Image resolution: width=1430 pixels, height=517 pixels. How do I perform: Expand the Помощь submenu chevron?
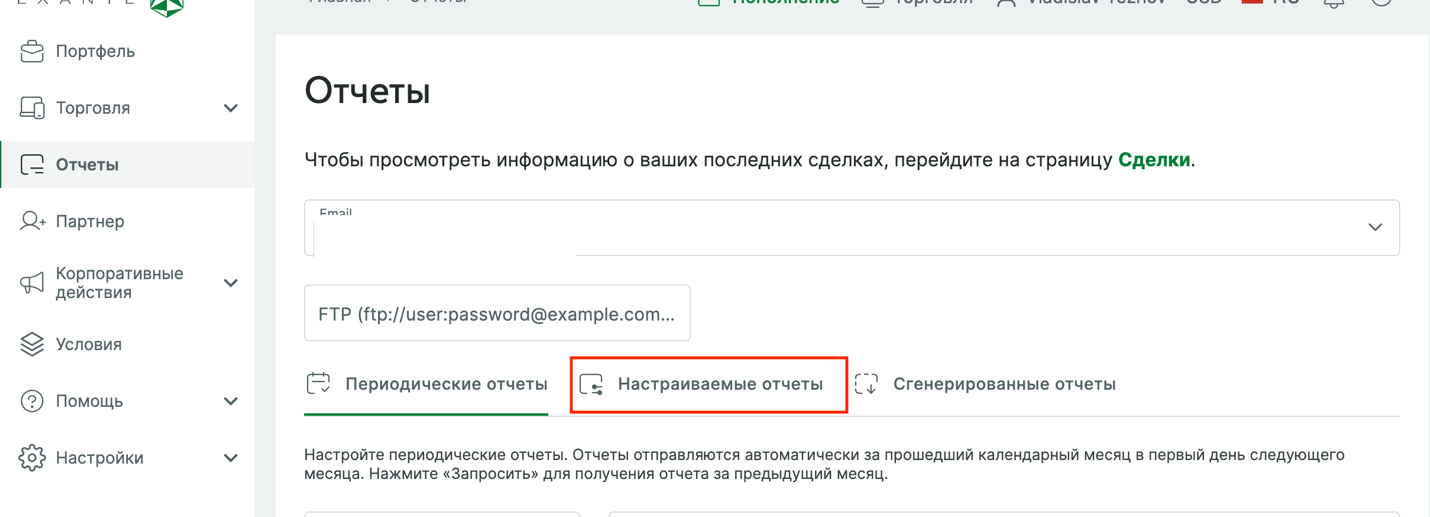(x=231, y=401)
